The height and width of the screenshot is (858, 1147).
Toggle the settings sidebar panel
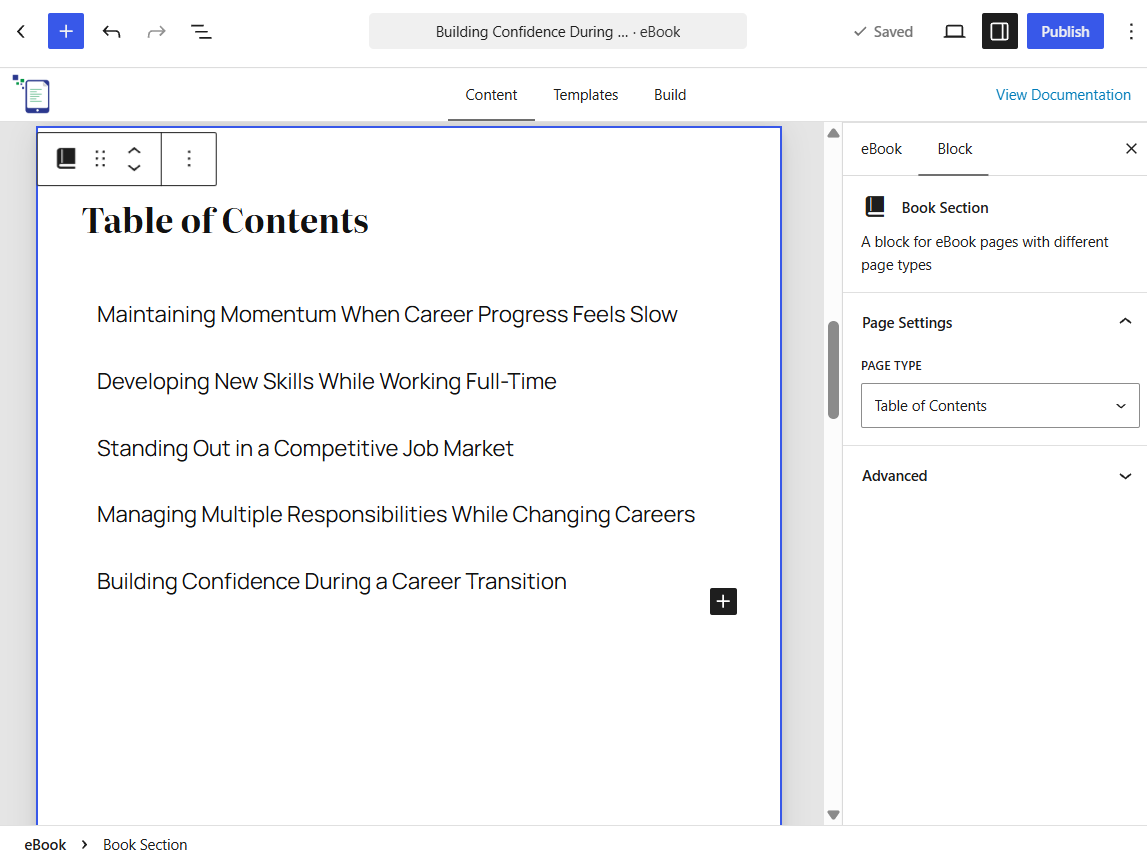pos(999,31)
